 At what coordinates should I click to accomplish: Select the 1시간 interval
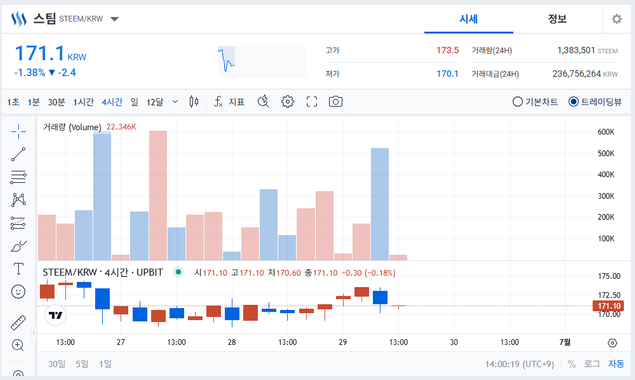83,102
